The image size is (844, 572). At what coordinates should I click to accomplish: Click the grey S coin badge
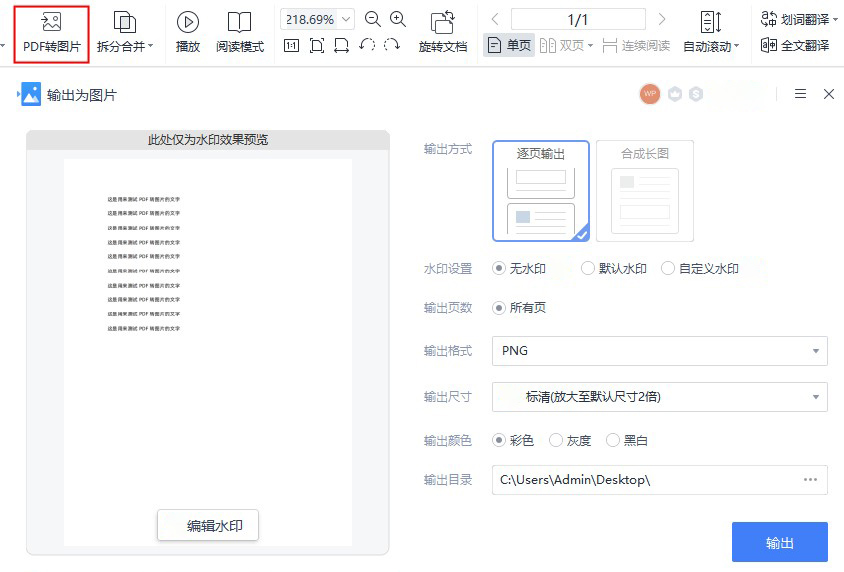pos(696,94)
